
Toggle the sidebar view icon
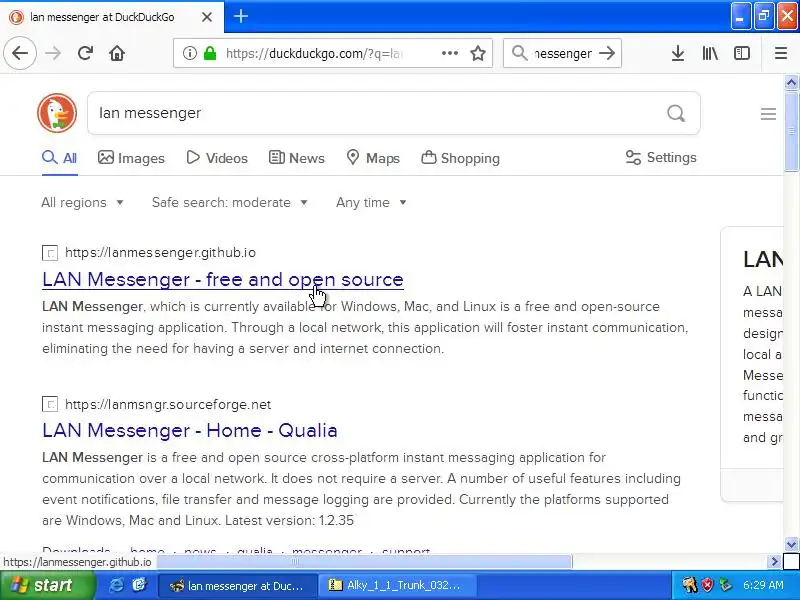pyautogui.click(x=741, y=53)
